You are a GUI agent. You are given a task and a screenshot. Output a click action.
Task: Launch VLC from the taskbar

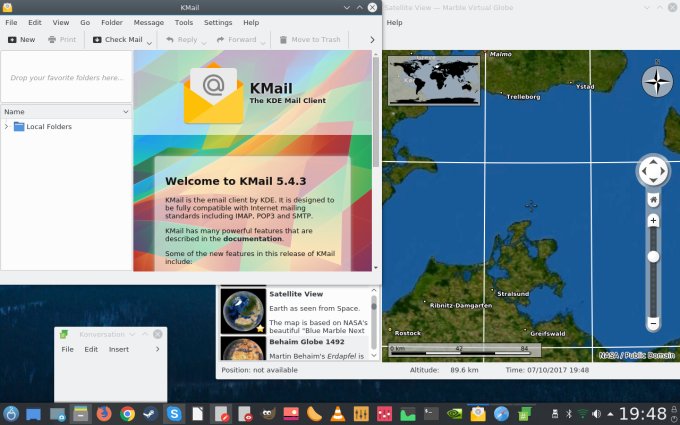(339, 413)
